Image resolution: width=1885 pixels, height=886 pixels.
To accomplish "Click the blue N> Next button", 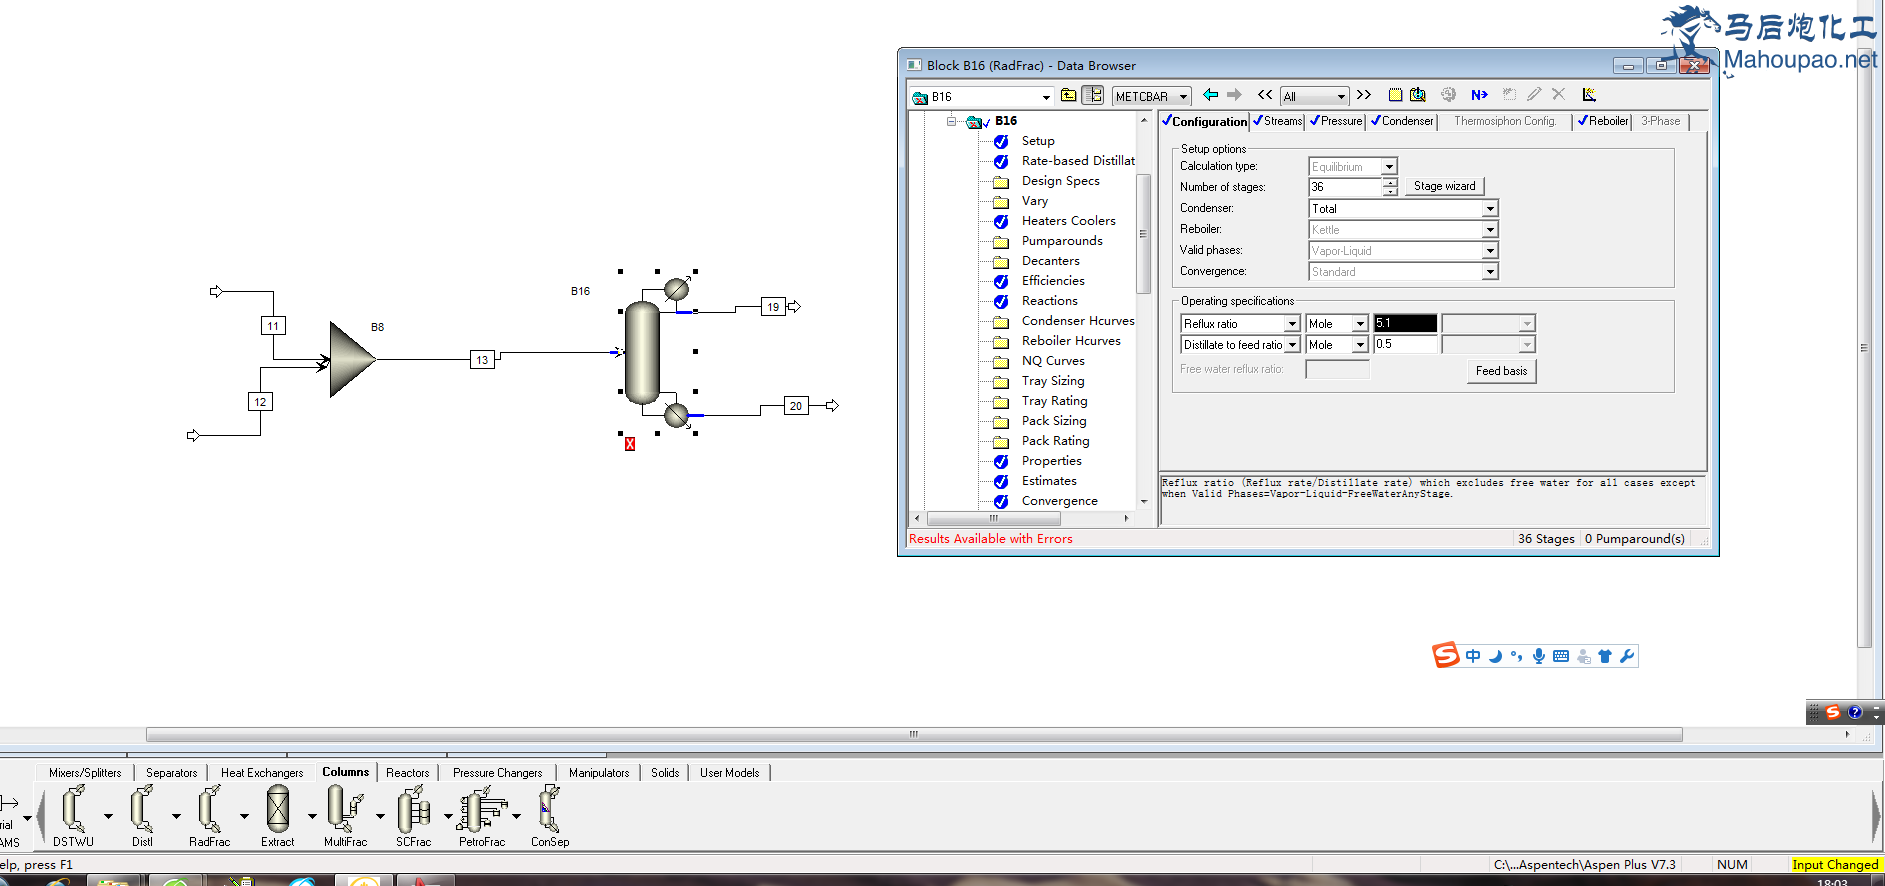I will coord(1480,95).
